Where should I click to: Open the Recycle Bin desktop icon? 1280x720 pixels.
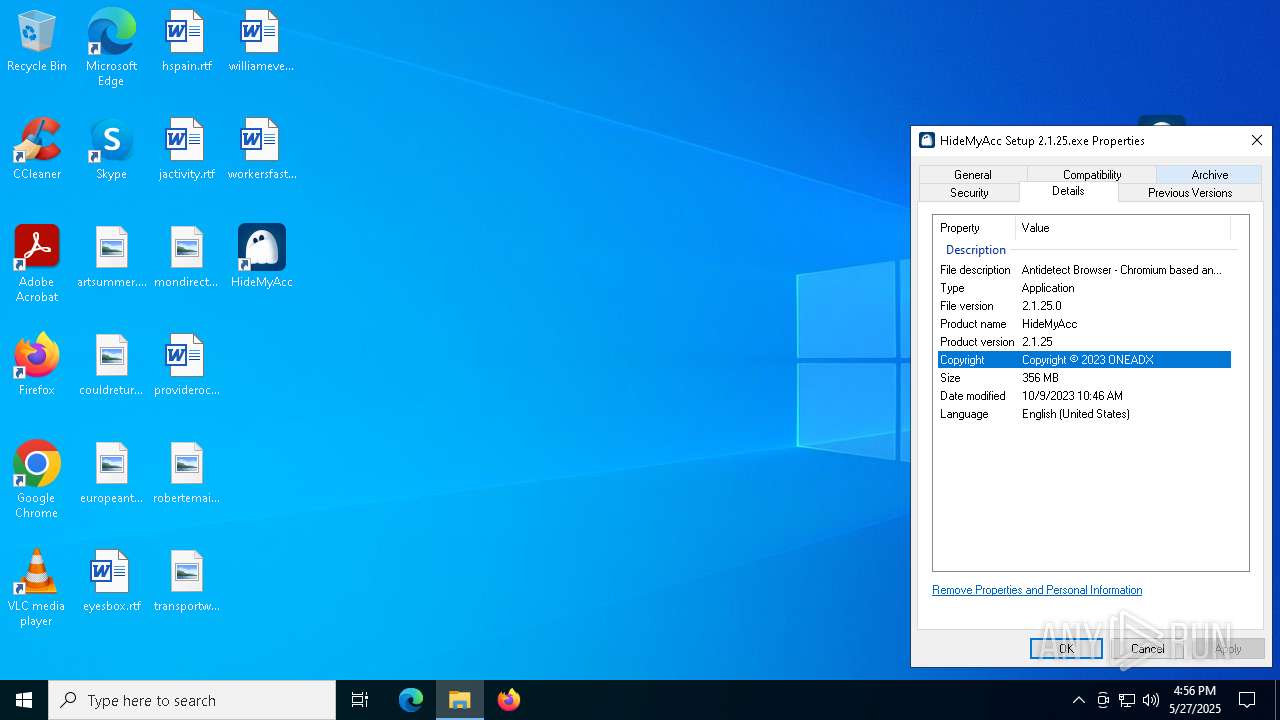(x=37, y=42)
